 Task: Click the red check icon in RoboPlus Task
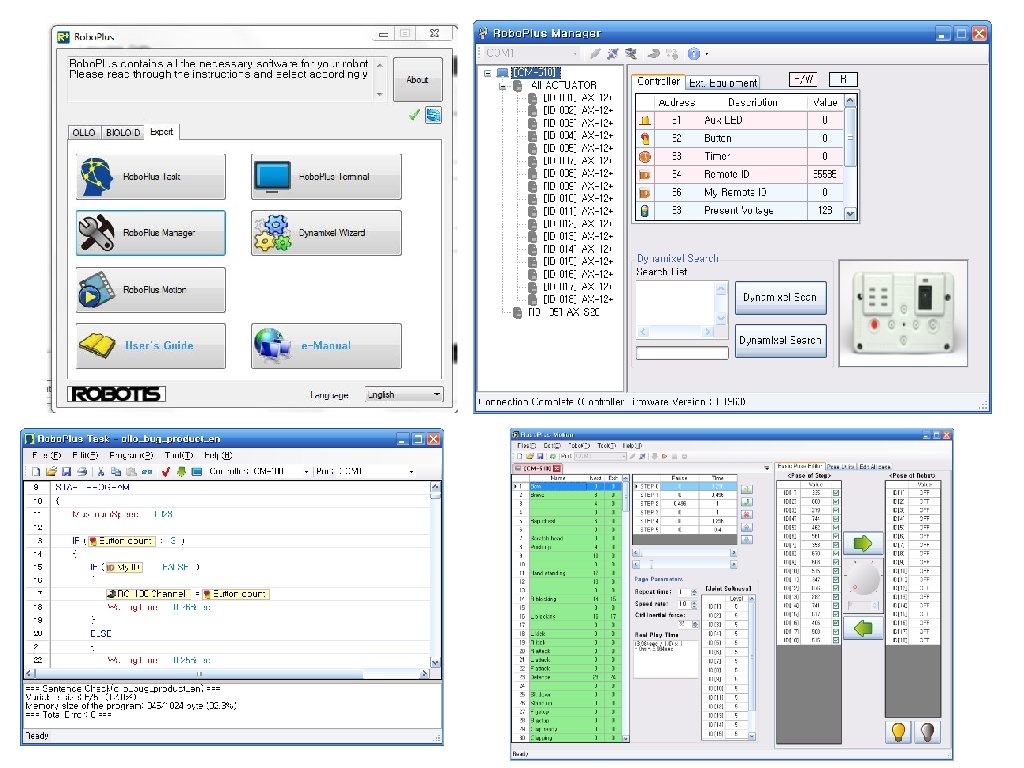pos(166,472)
